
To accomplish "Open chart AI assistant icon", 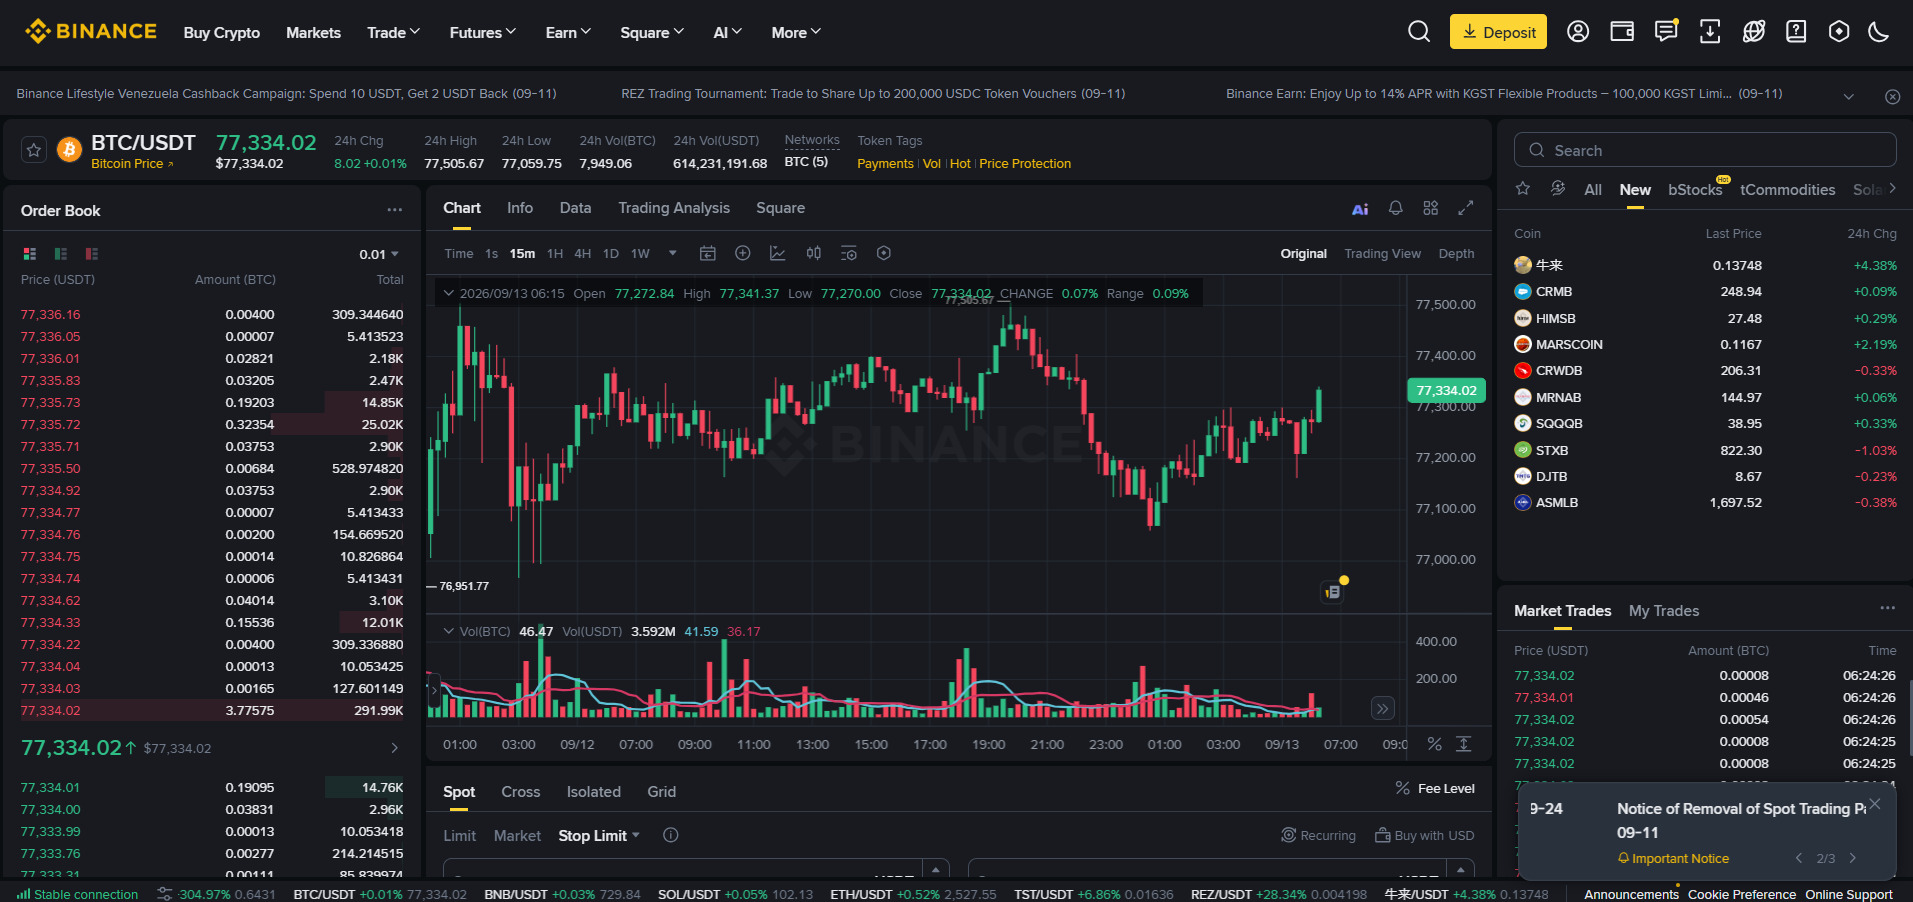I will [x=1360, y=209].
